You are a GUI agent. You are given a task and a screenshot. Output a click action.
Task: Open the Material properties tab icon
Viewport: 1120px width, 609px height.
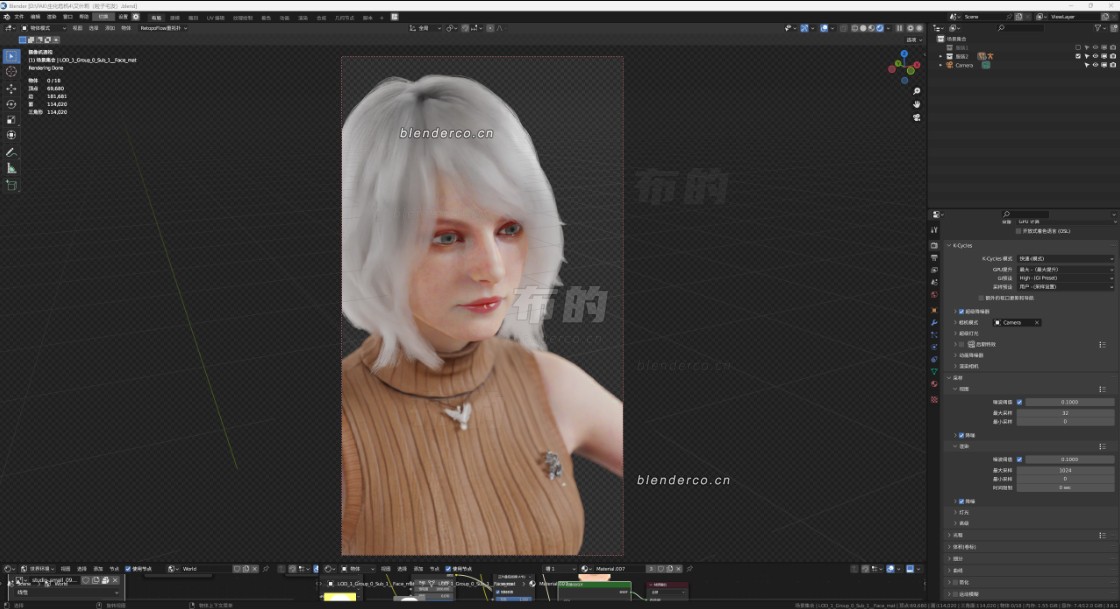(x=934, y=384)
